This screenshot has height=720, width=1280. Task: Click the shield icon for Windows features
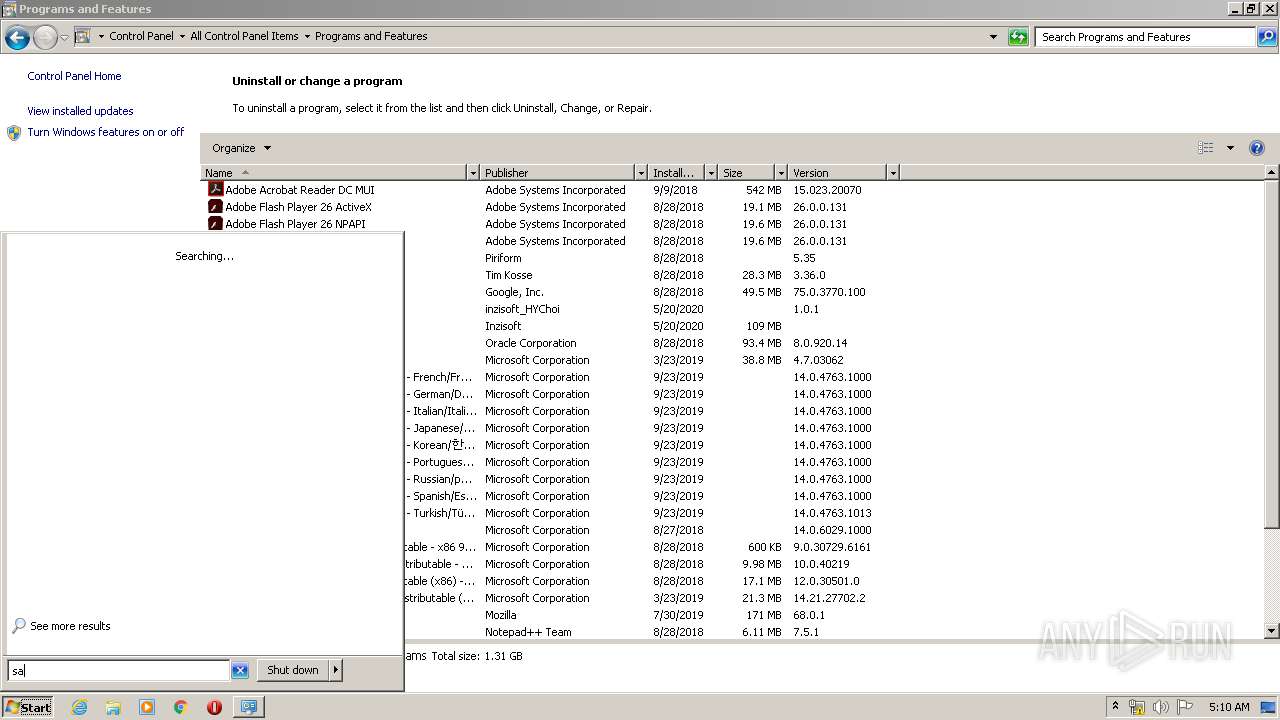(x=14, y=132)
